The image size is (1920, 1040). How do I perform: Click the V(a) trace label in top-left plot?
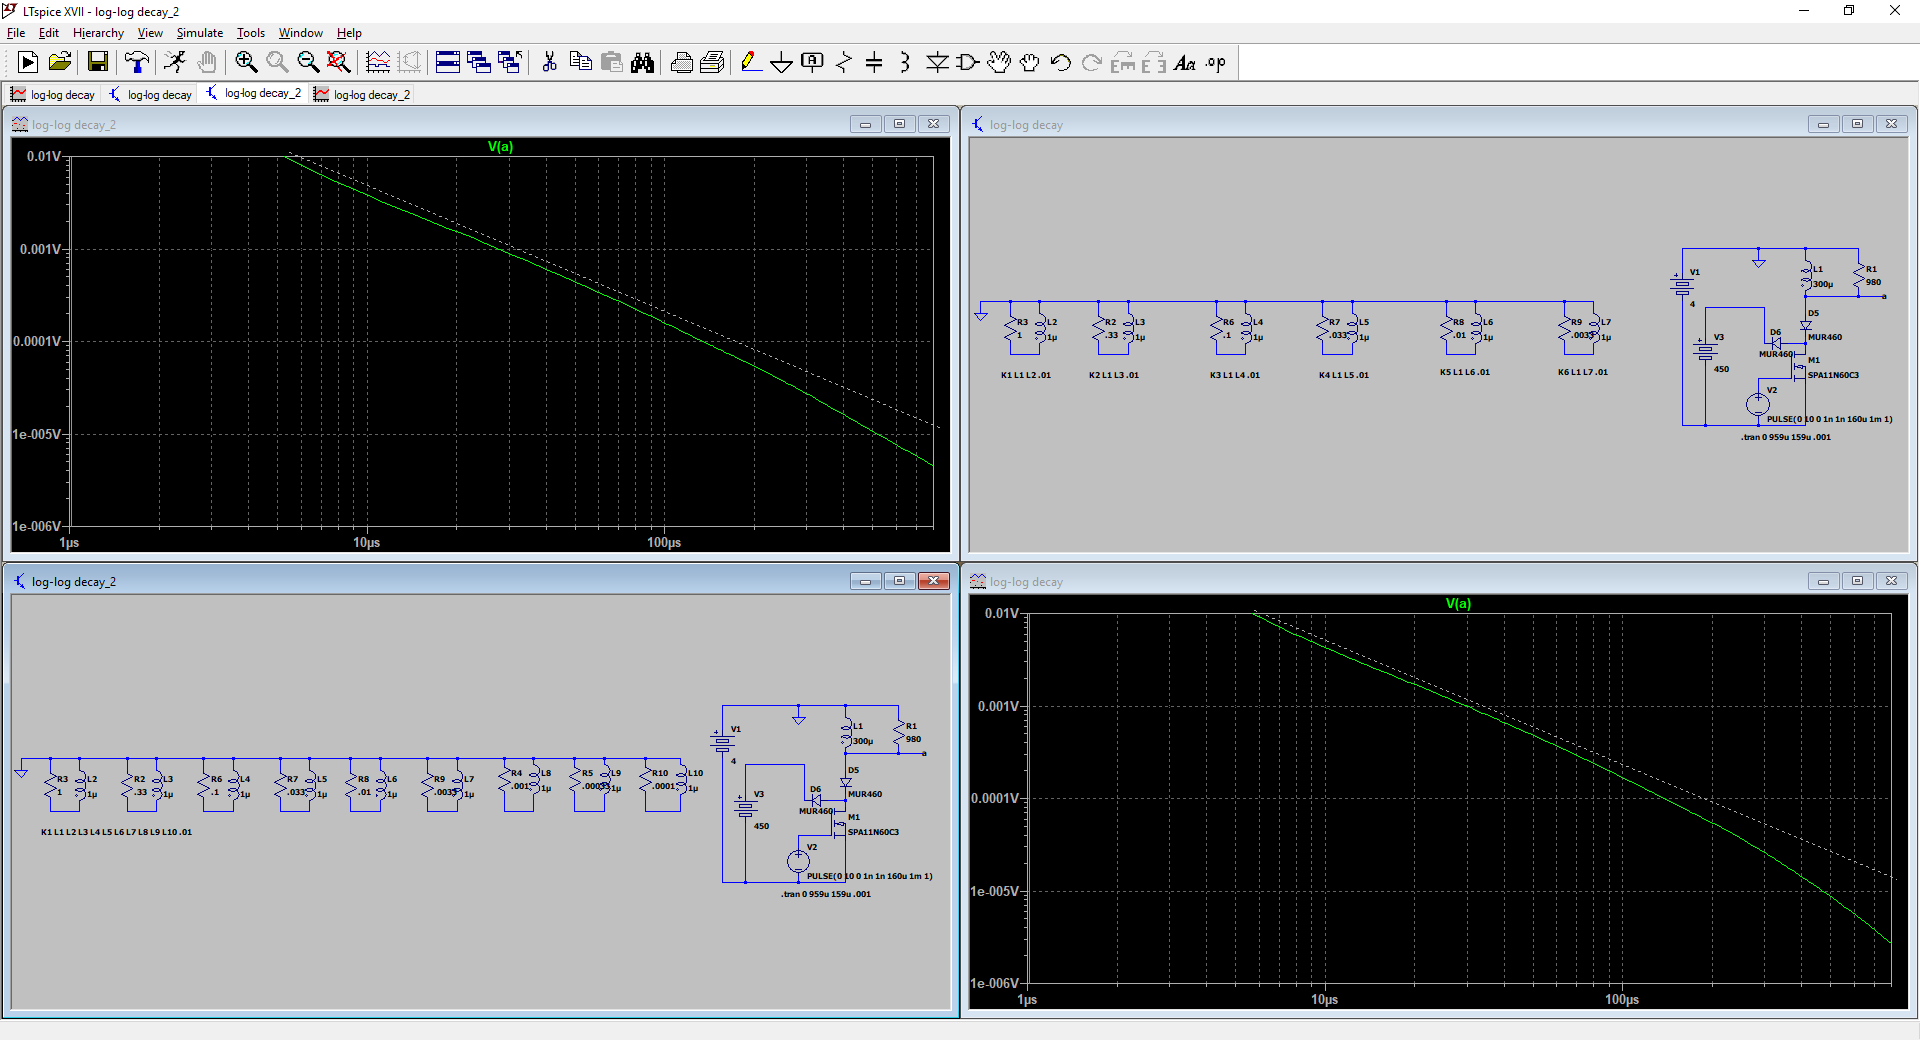500,147
